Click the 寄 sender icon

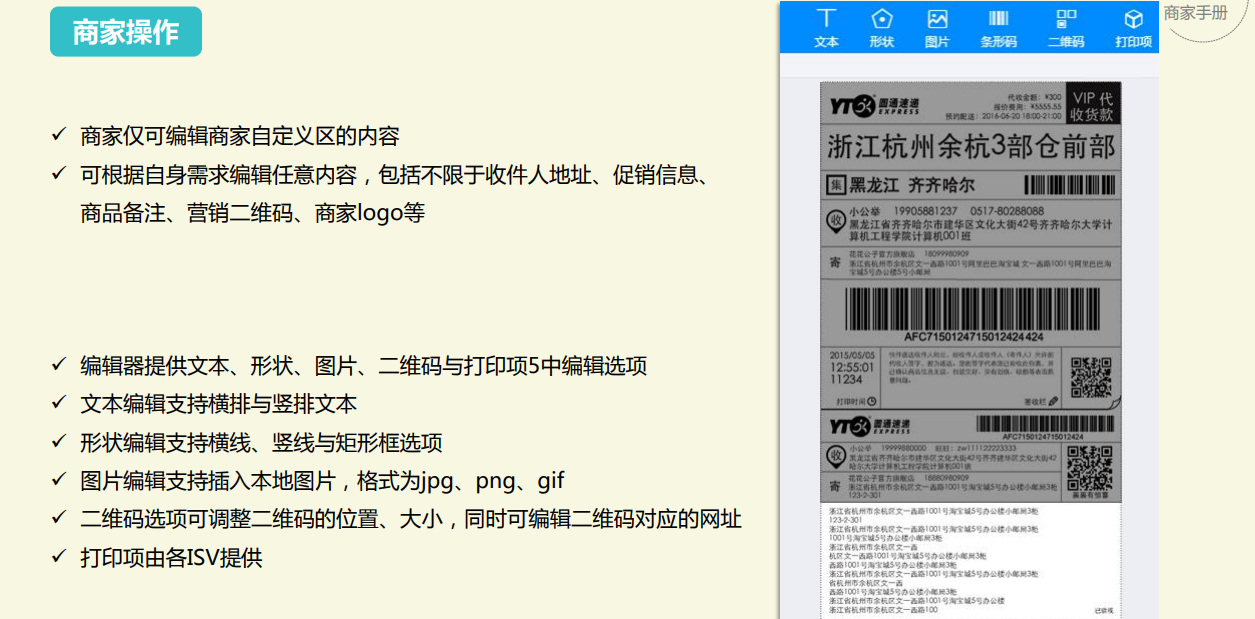(835, 262)
